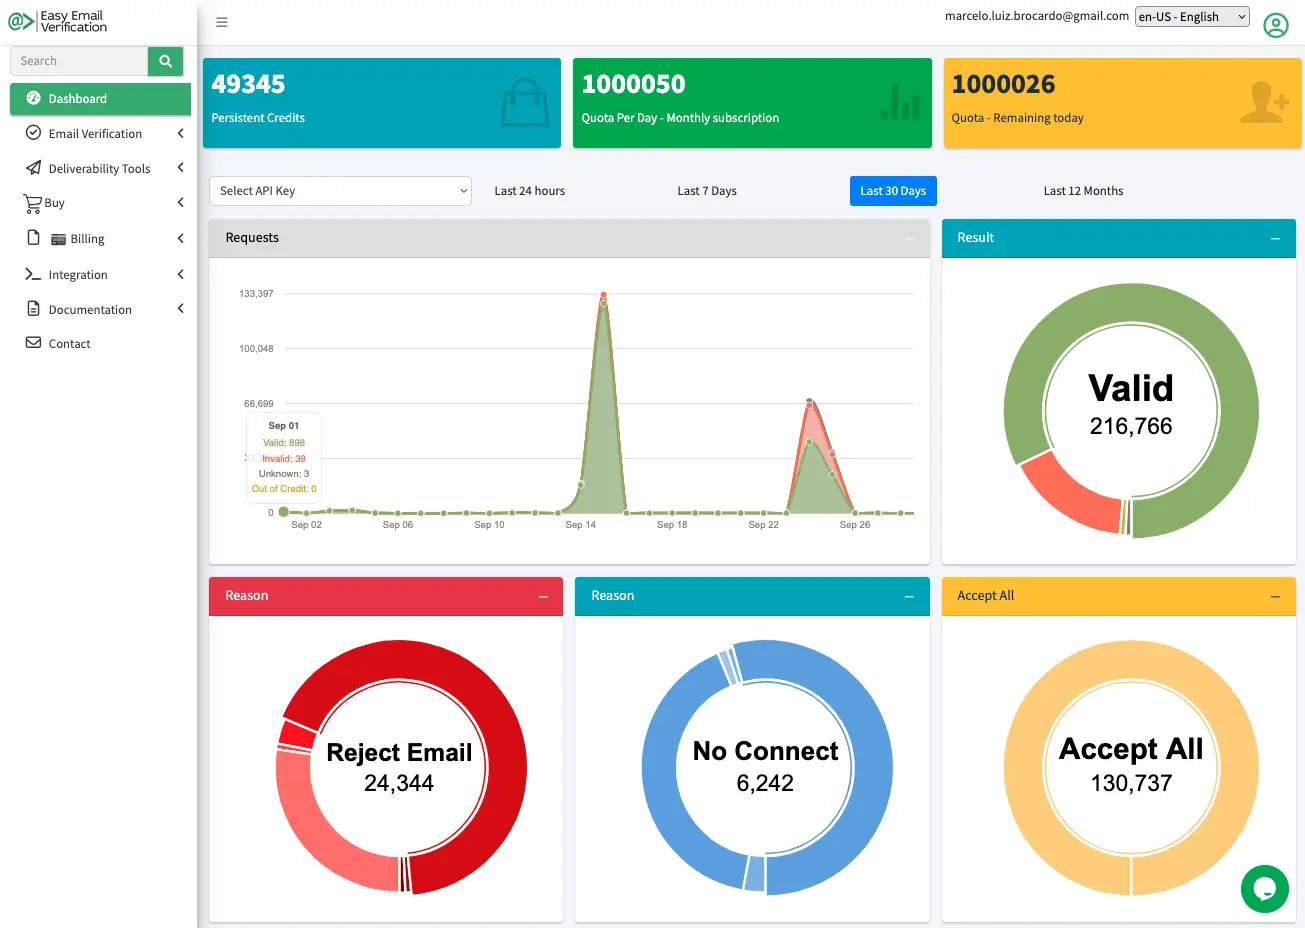
Task: Open the Select API Key dropdown
Action: [340, 191]
